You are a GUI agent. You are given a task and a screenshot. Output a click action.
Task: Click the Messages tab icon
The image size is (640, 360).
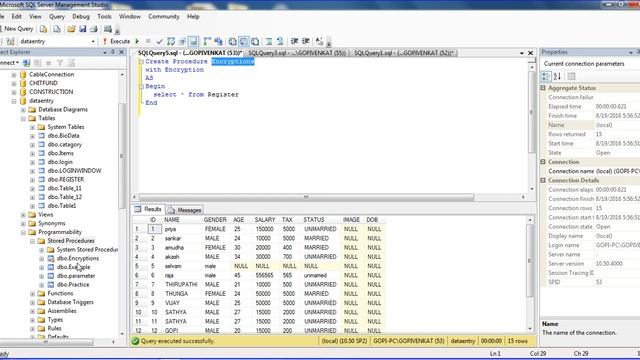(171, 210)
